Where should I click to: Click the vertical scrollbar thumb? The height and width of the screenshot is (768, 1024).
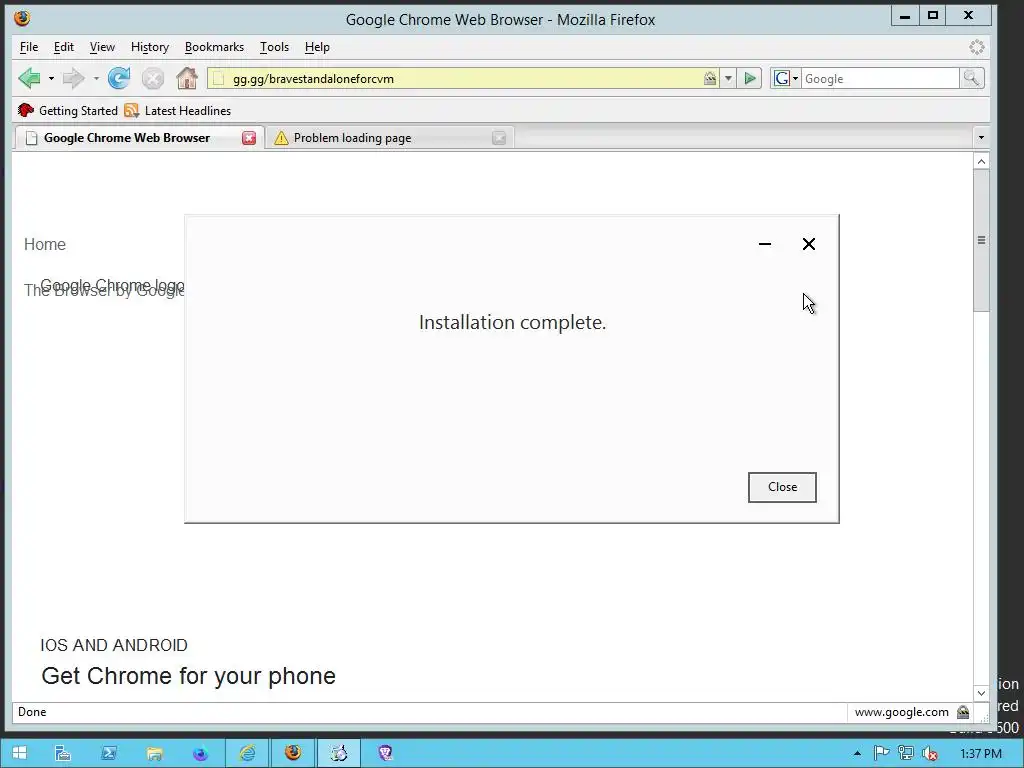[982, 240]
